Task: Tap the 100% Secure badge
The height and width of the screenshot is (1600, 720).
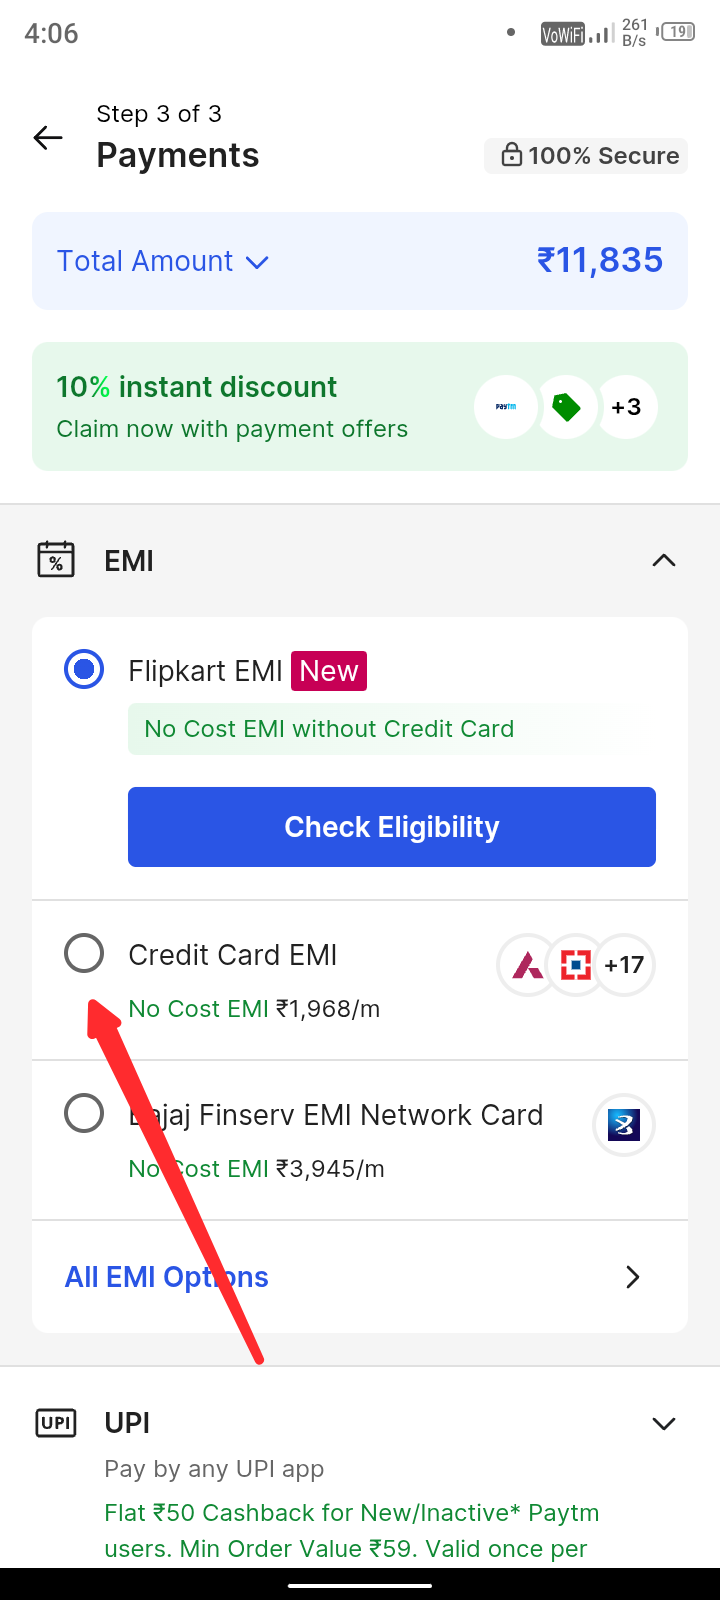Action: 586,156
